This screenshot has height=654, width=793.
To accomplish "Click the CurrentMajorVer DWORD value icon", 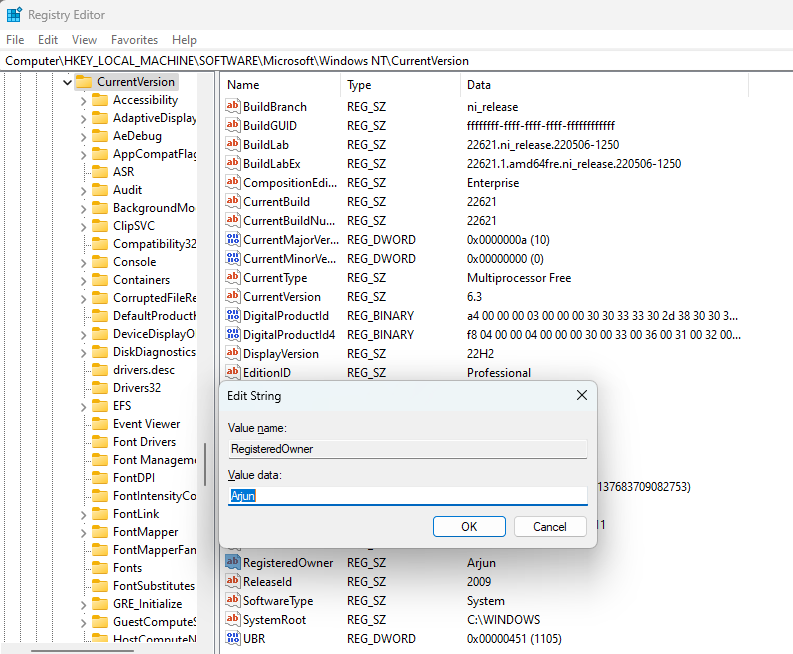I will (x=233, y=239).
